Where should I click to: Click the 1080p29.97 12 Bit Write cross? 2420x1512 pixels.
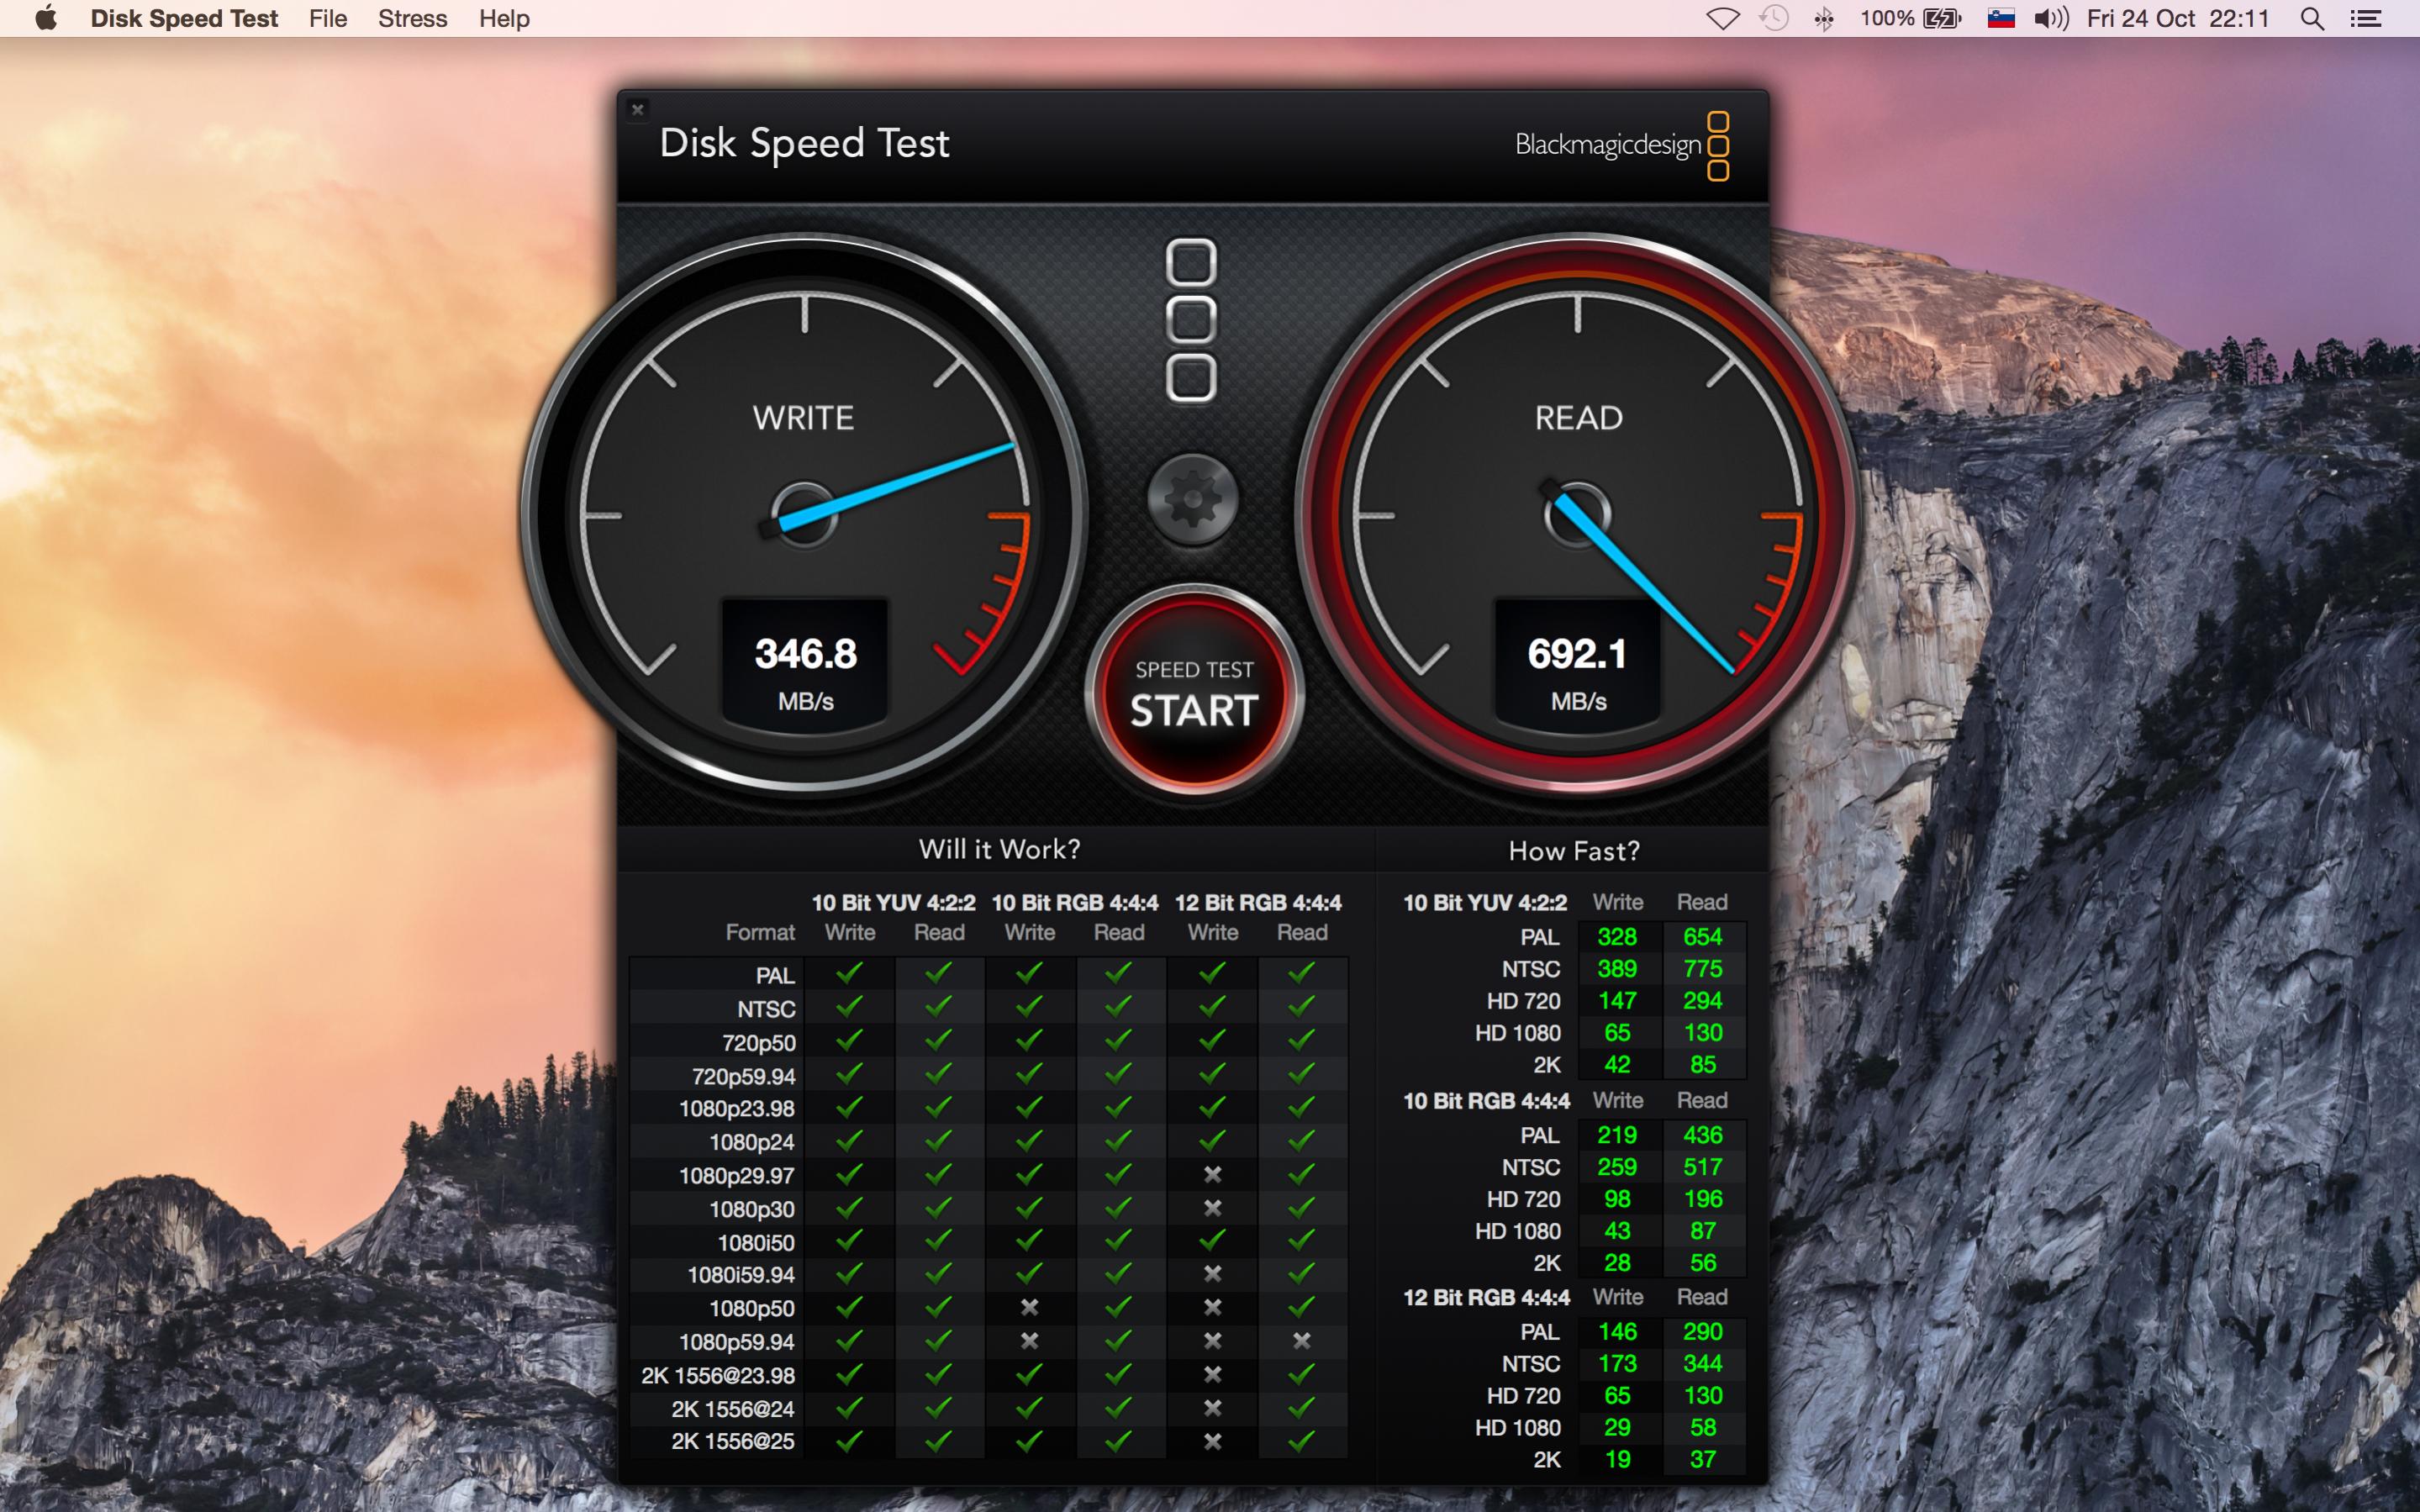pyautogui.click(x=1212, y=1175)
